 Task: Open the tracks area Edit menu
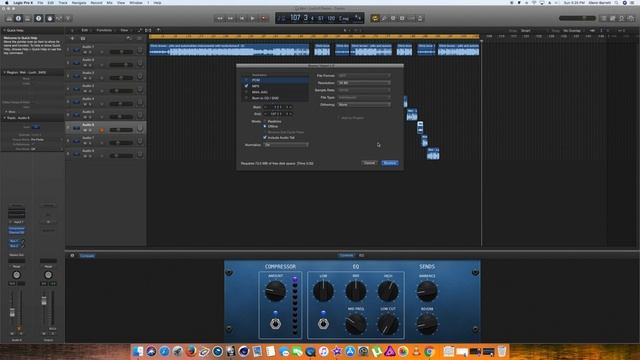pos(84,30)
